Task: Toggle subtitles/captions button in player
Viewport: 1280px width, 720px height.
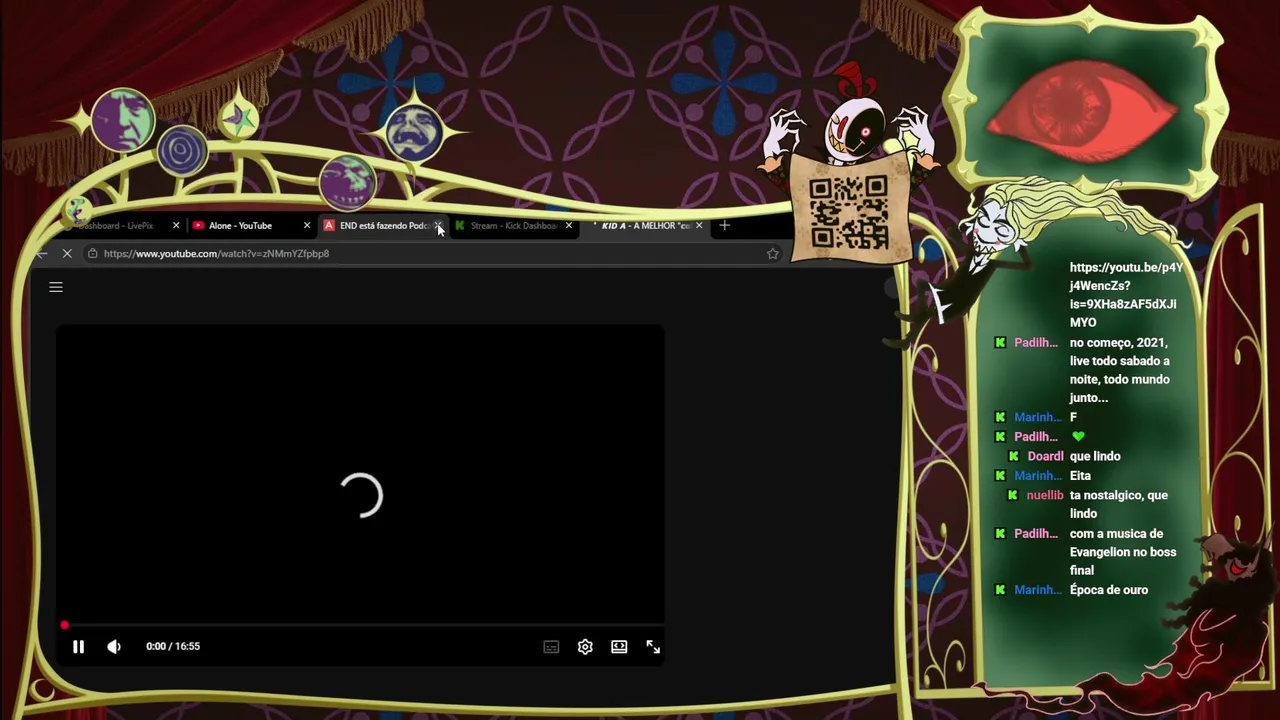Action: point(551,647)
